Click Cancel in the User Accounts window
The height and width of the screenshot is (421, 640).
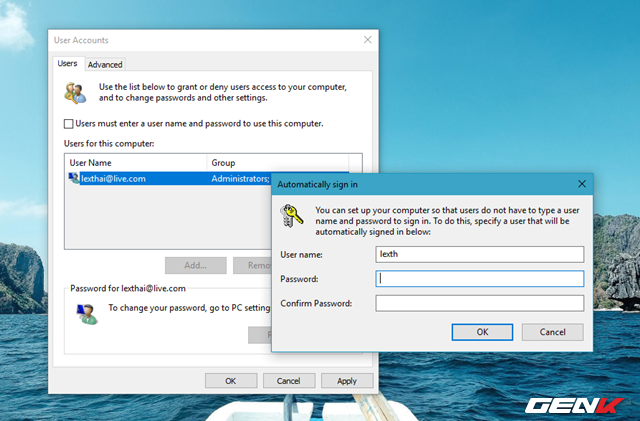289,381
